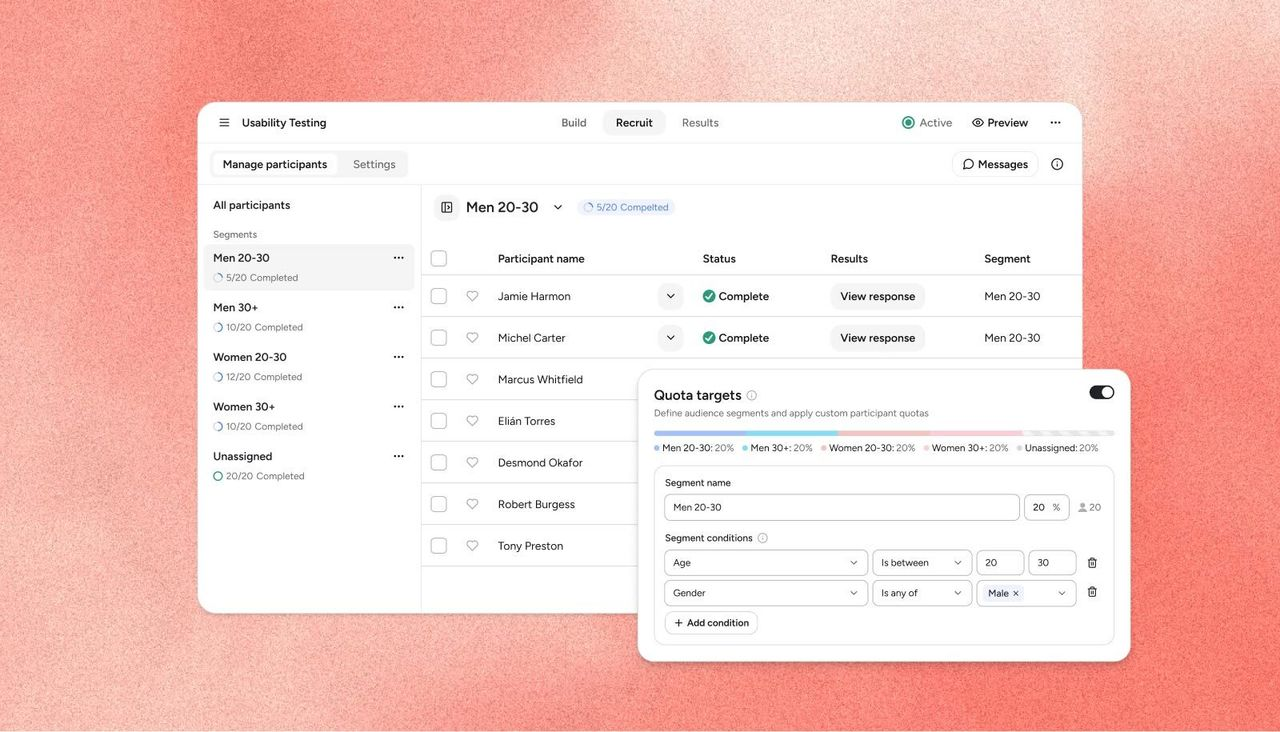
Task: Switch to the Recruit tab
Action: click(634, 123)
